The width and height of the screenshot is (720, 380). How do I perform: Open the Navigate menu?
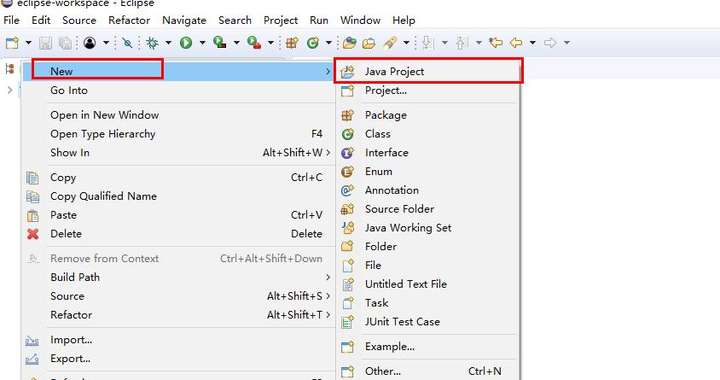click(x=184, y=20)
